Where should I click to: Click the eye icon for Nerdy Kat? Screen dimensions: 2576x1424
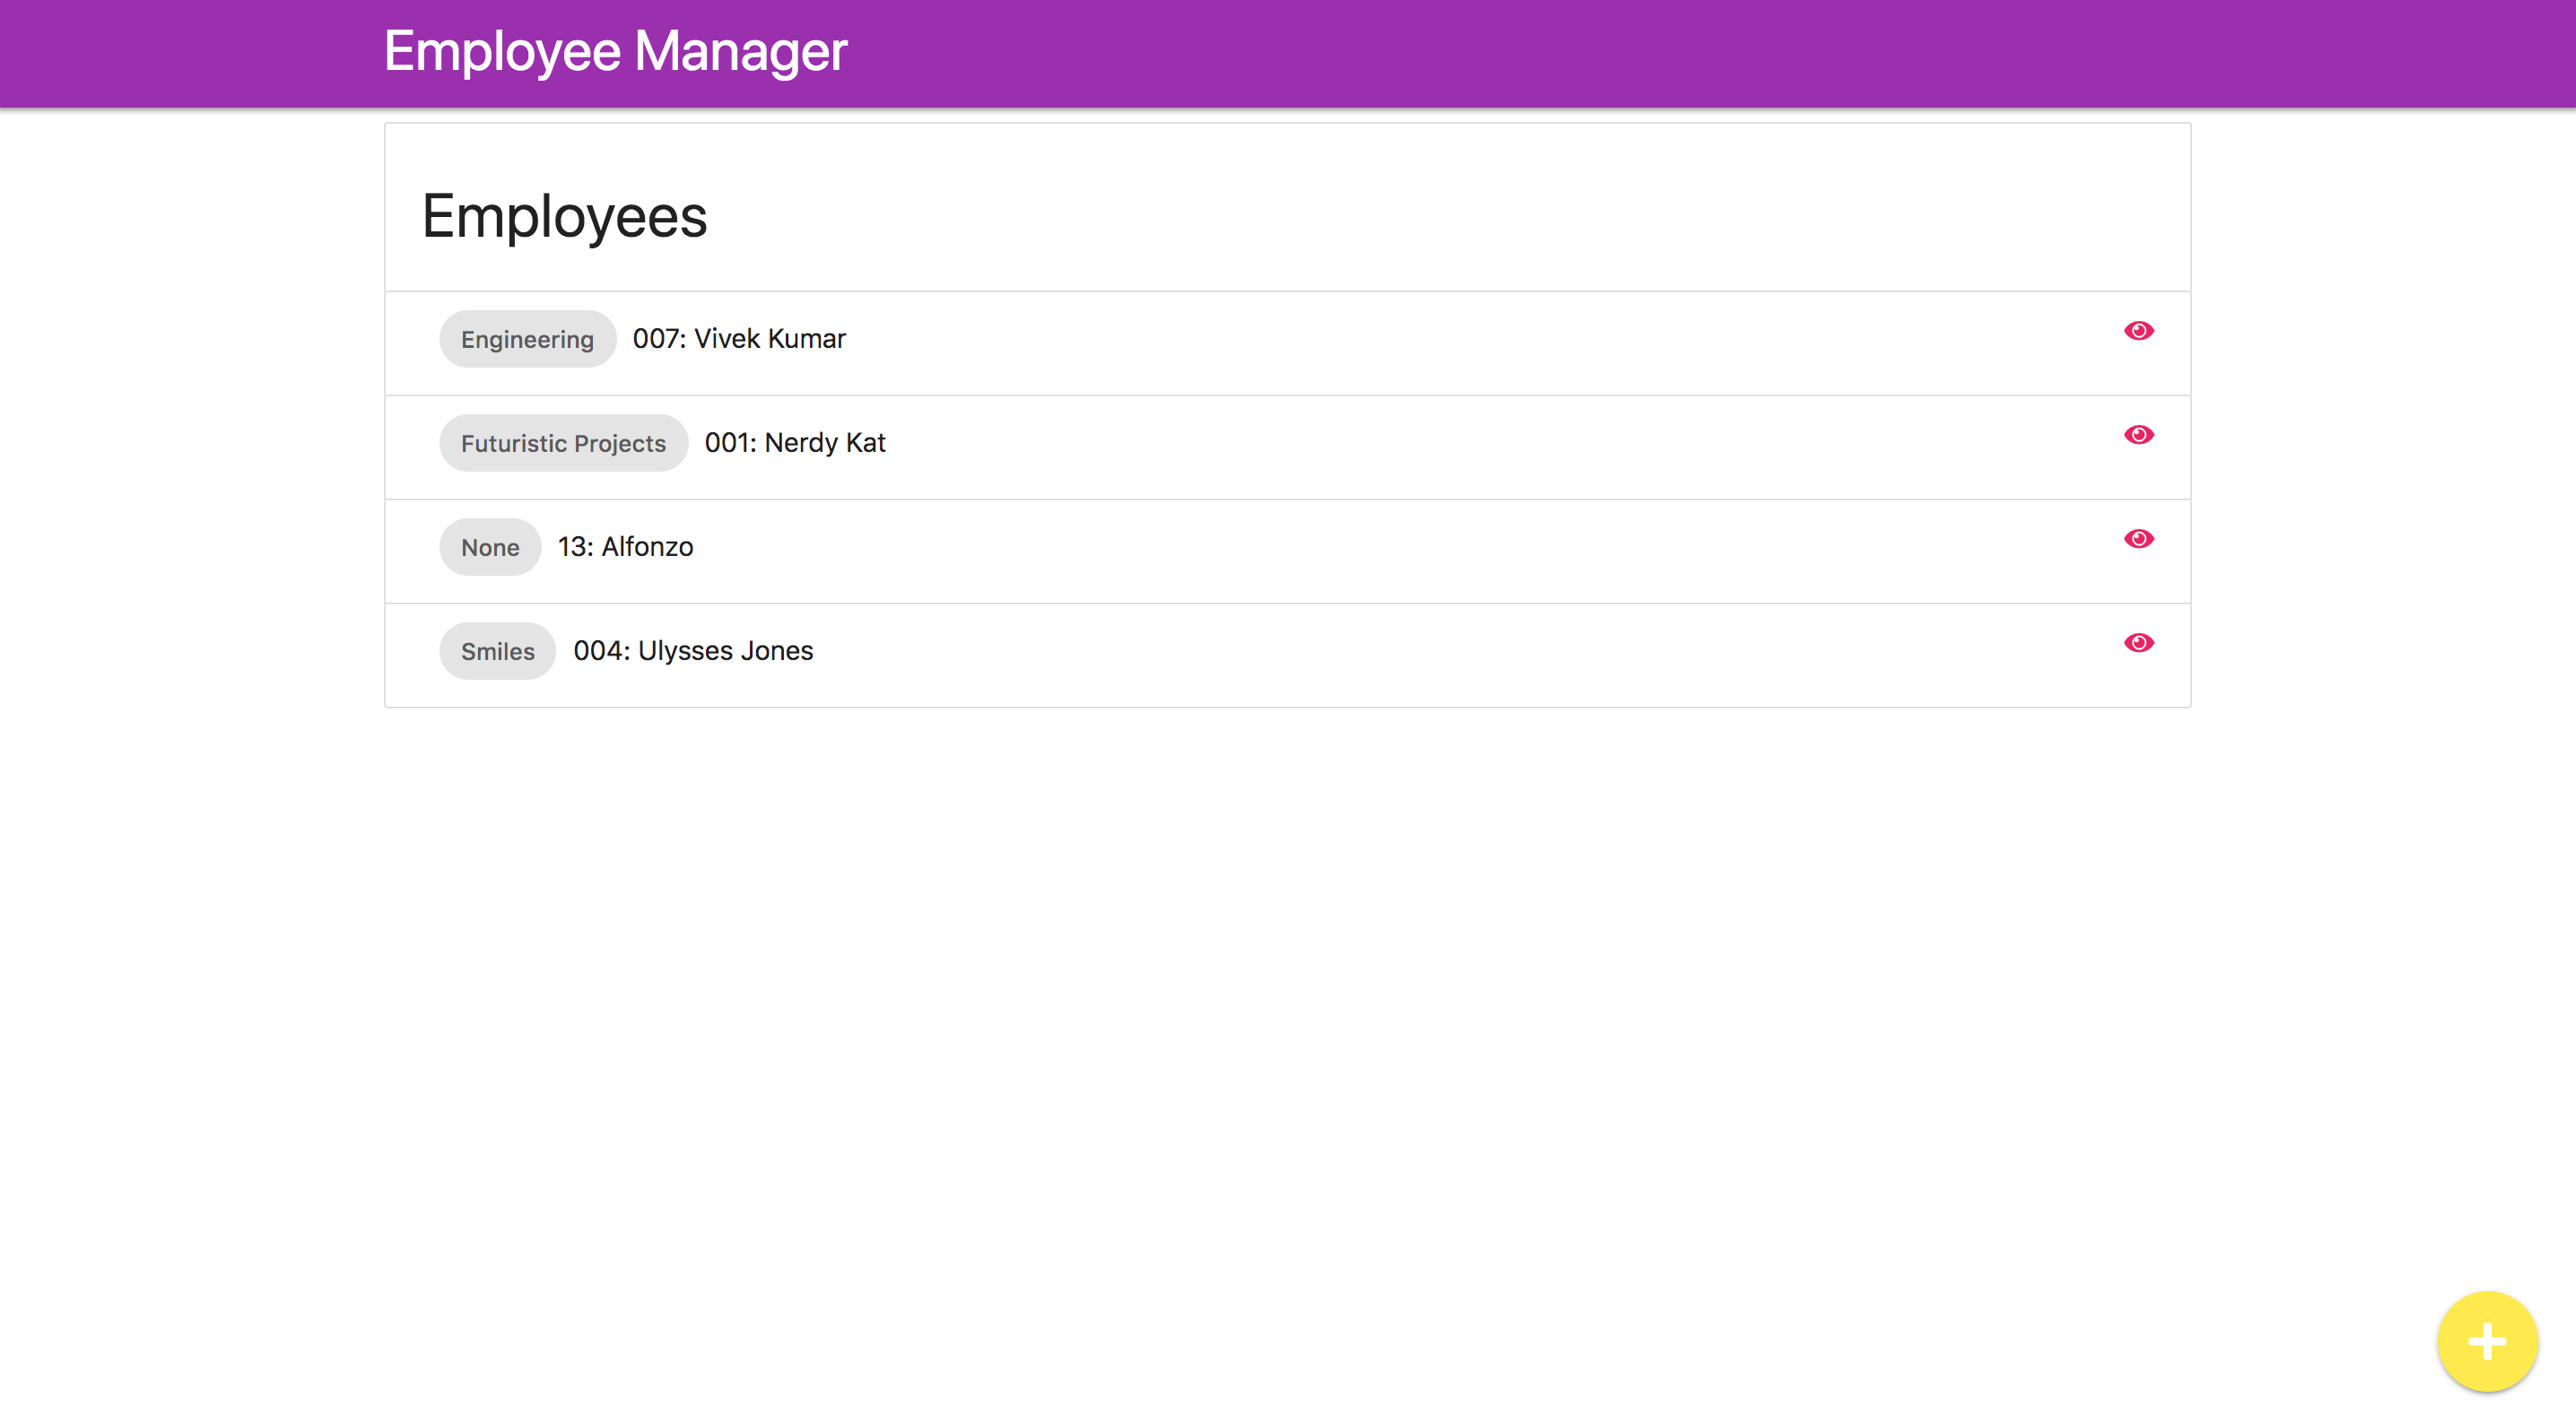(x=2138, y=435)
